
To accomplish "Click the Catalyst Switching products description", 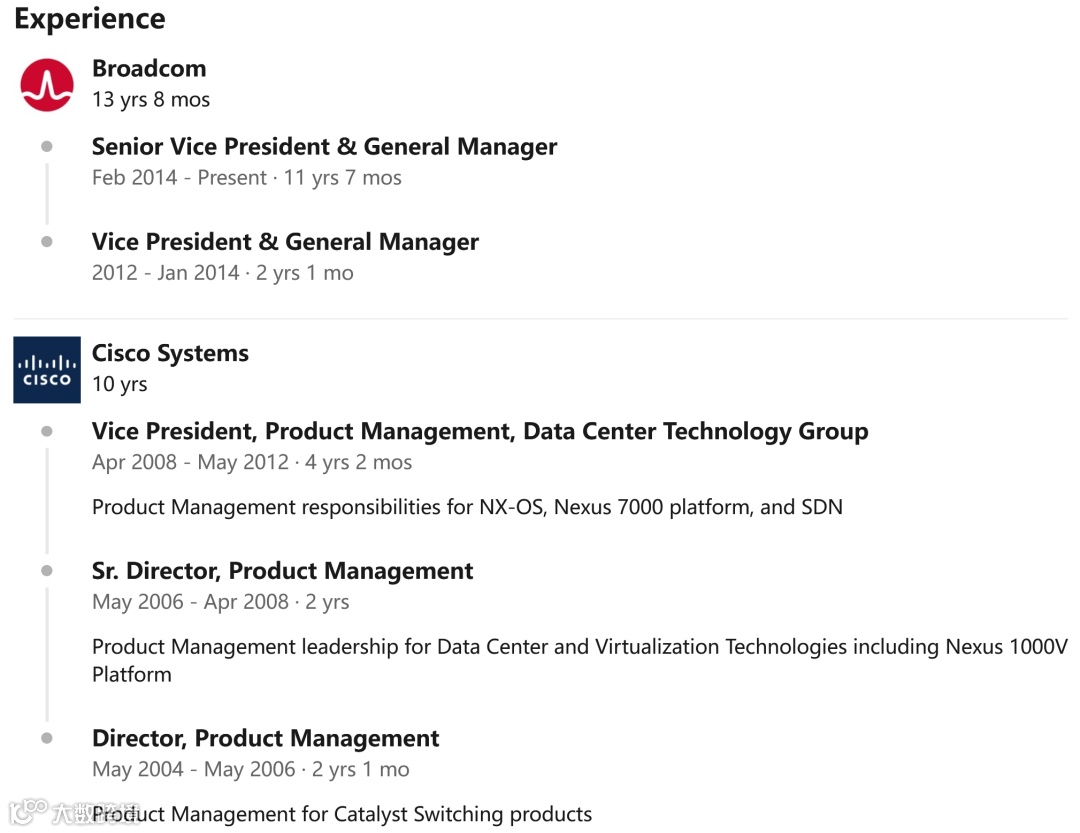I will point(342,814).
